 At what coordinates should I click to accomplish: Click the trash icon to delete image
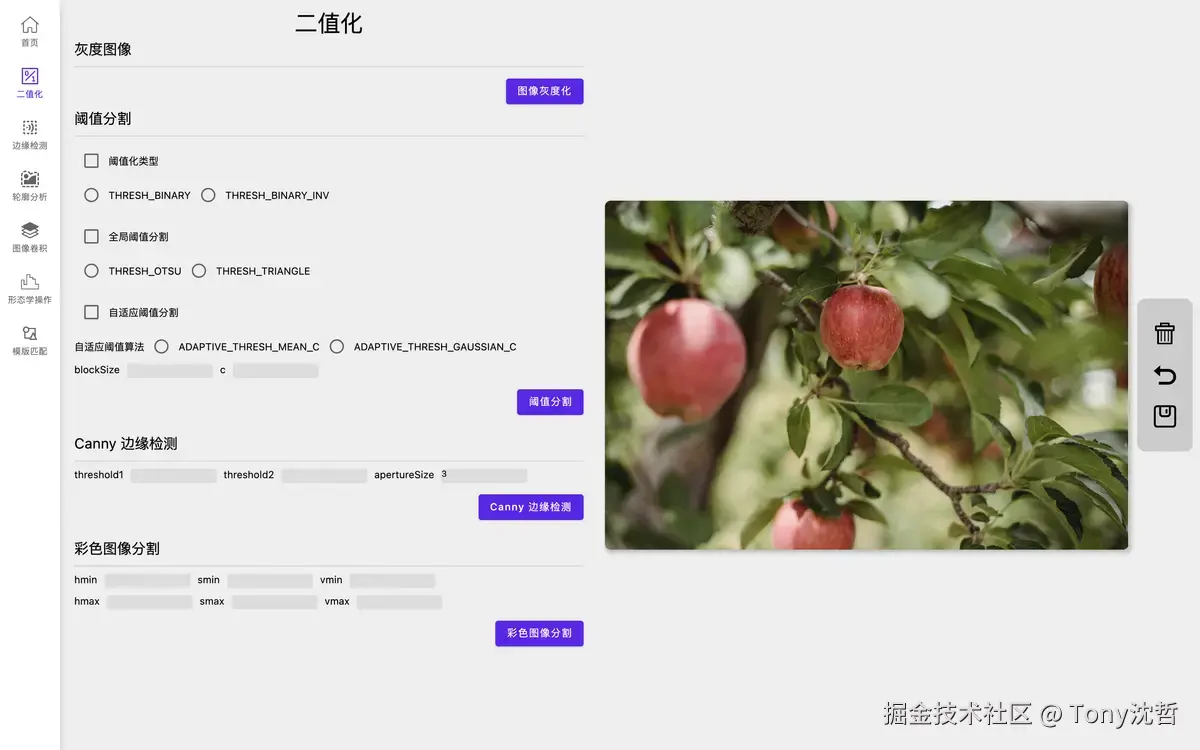tap(1164, 333)
